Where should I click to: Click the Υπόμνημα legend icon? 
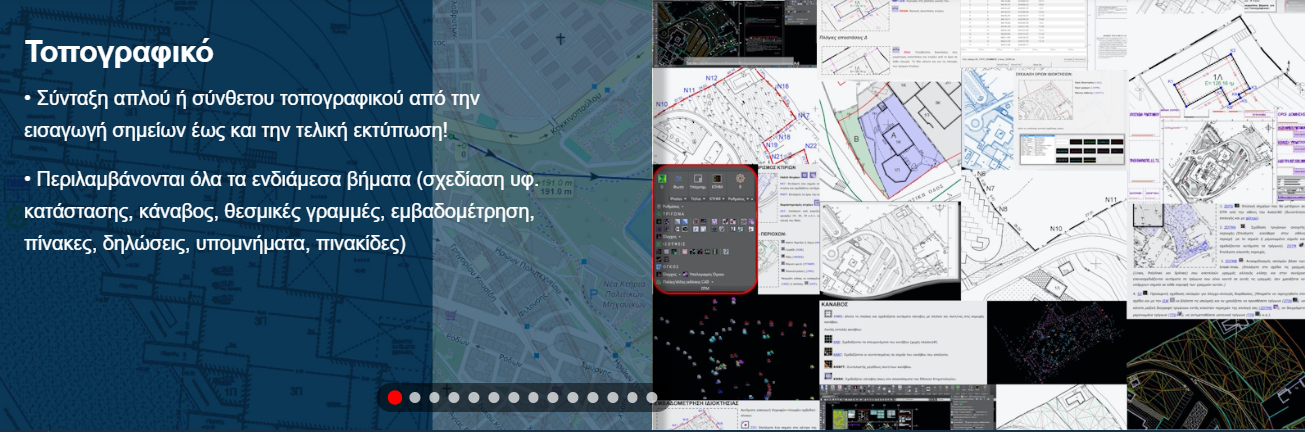pos(698,178)
